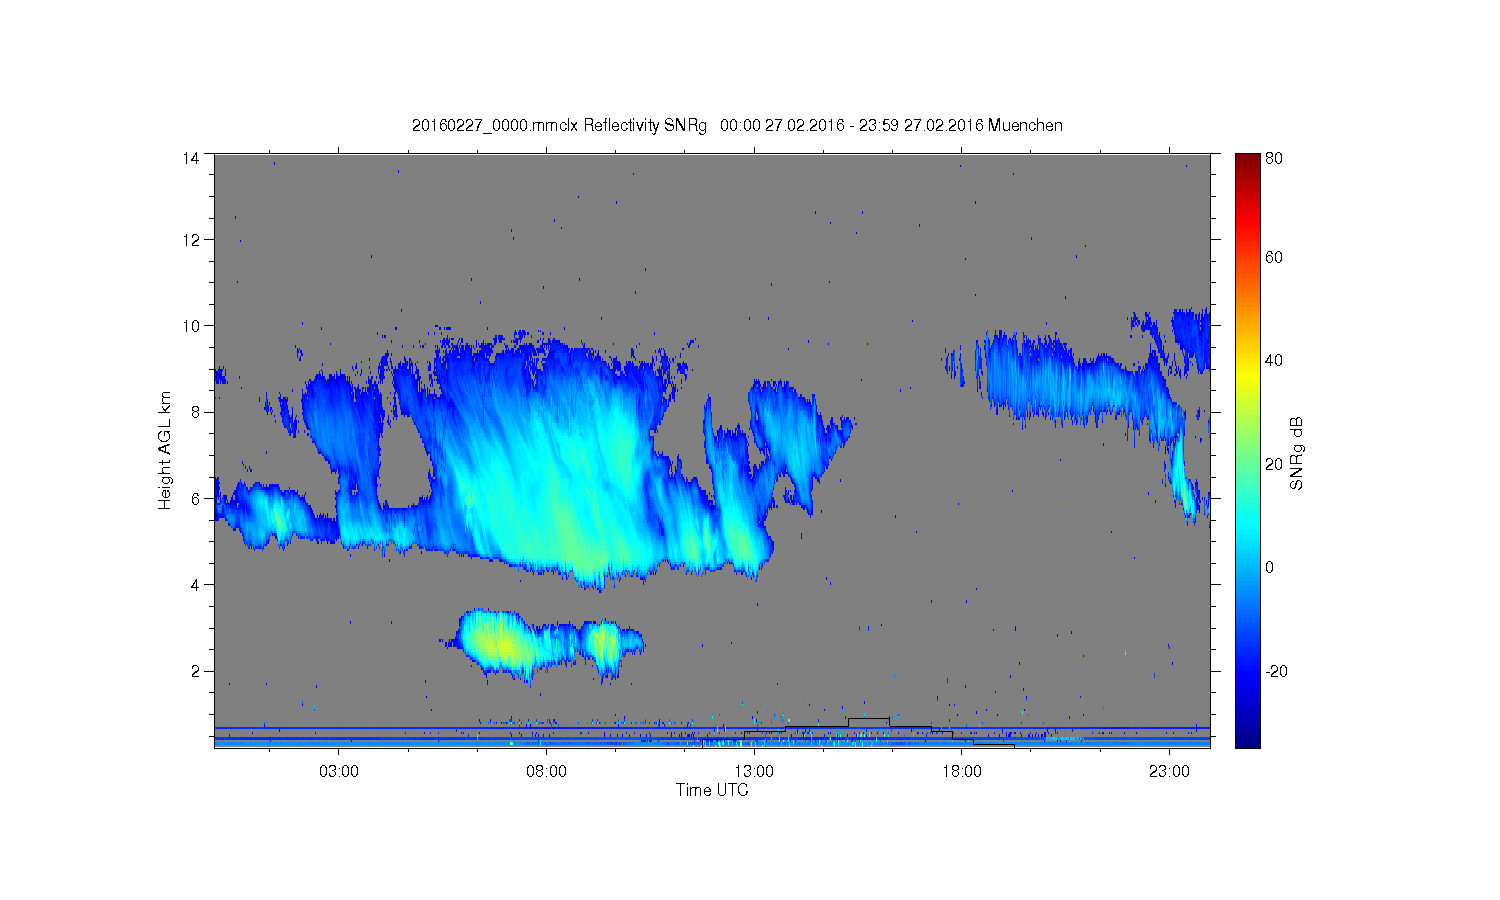Select the 08:00 time tick label
The image size is (1500, 900).
546,772
